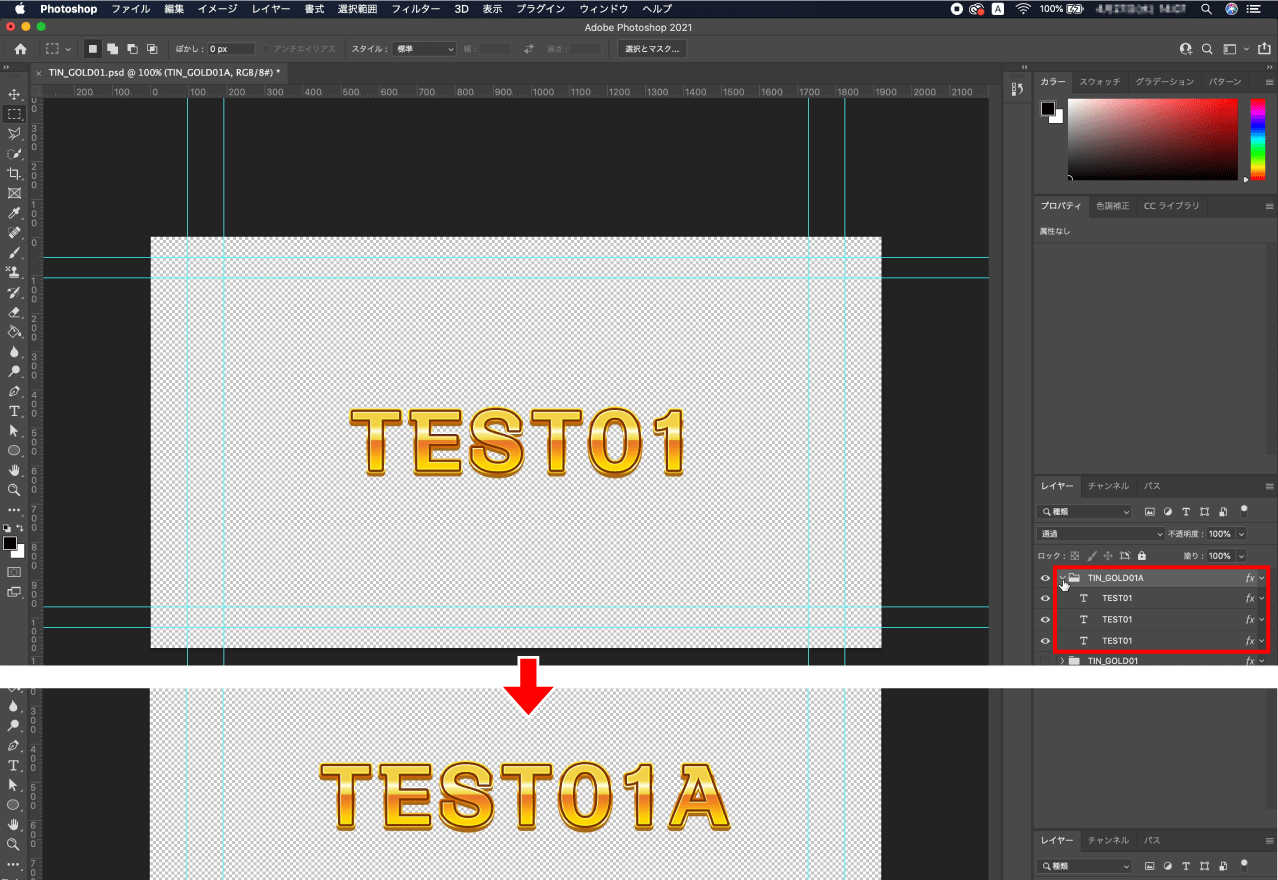Expand the TIN_GOLD01 group
1278x880 pixels.
1062,660
